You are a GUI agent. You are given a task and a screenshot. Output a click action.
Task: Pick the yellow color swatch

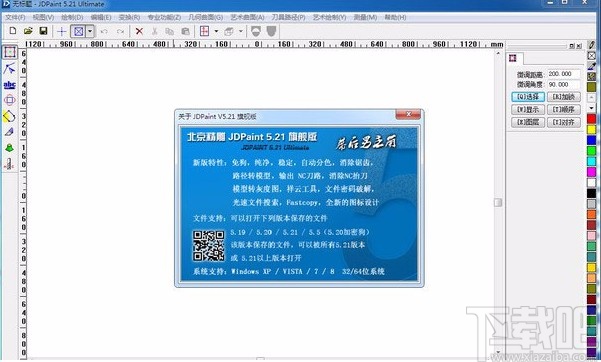pos(592,130)
